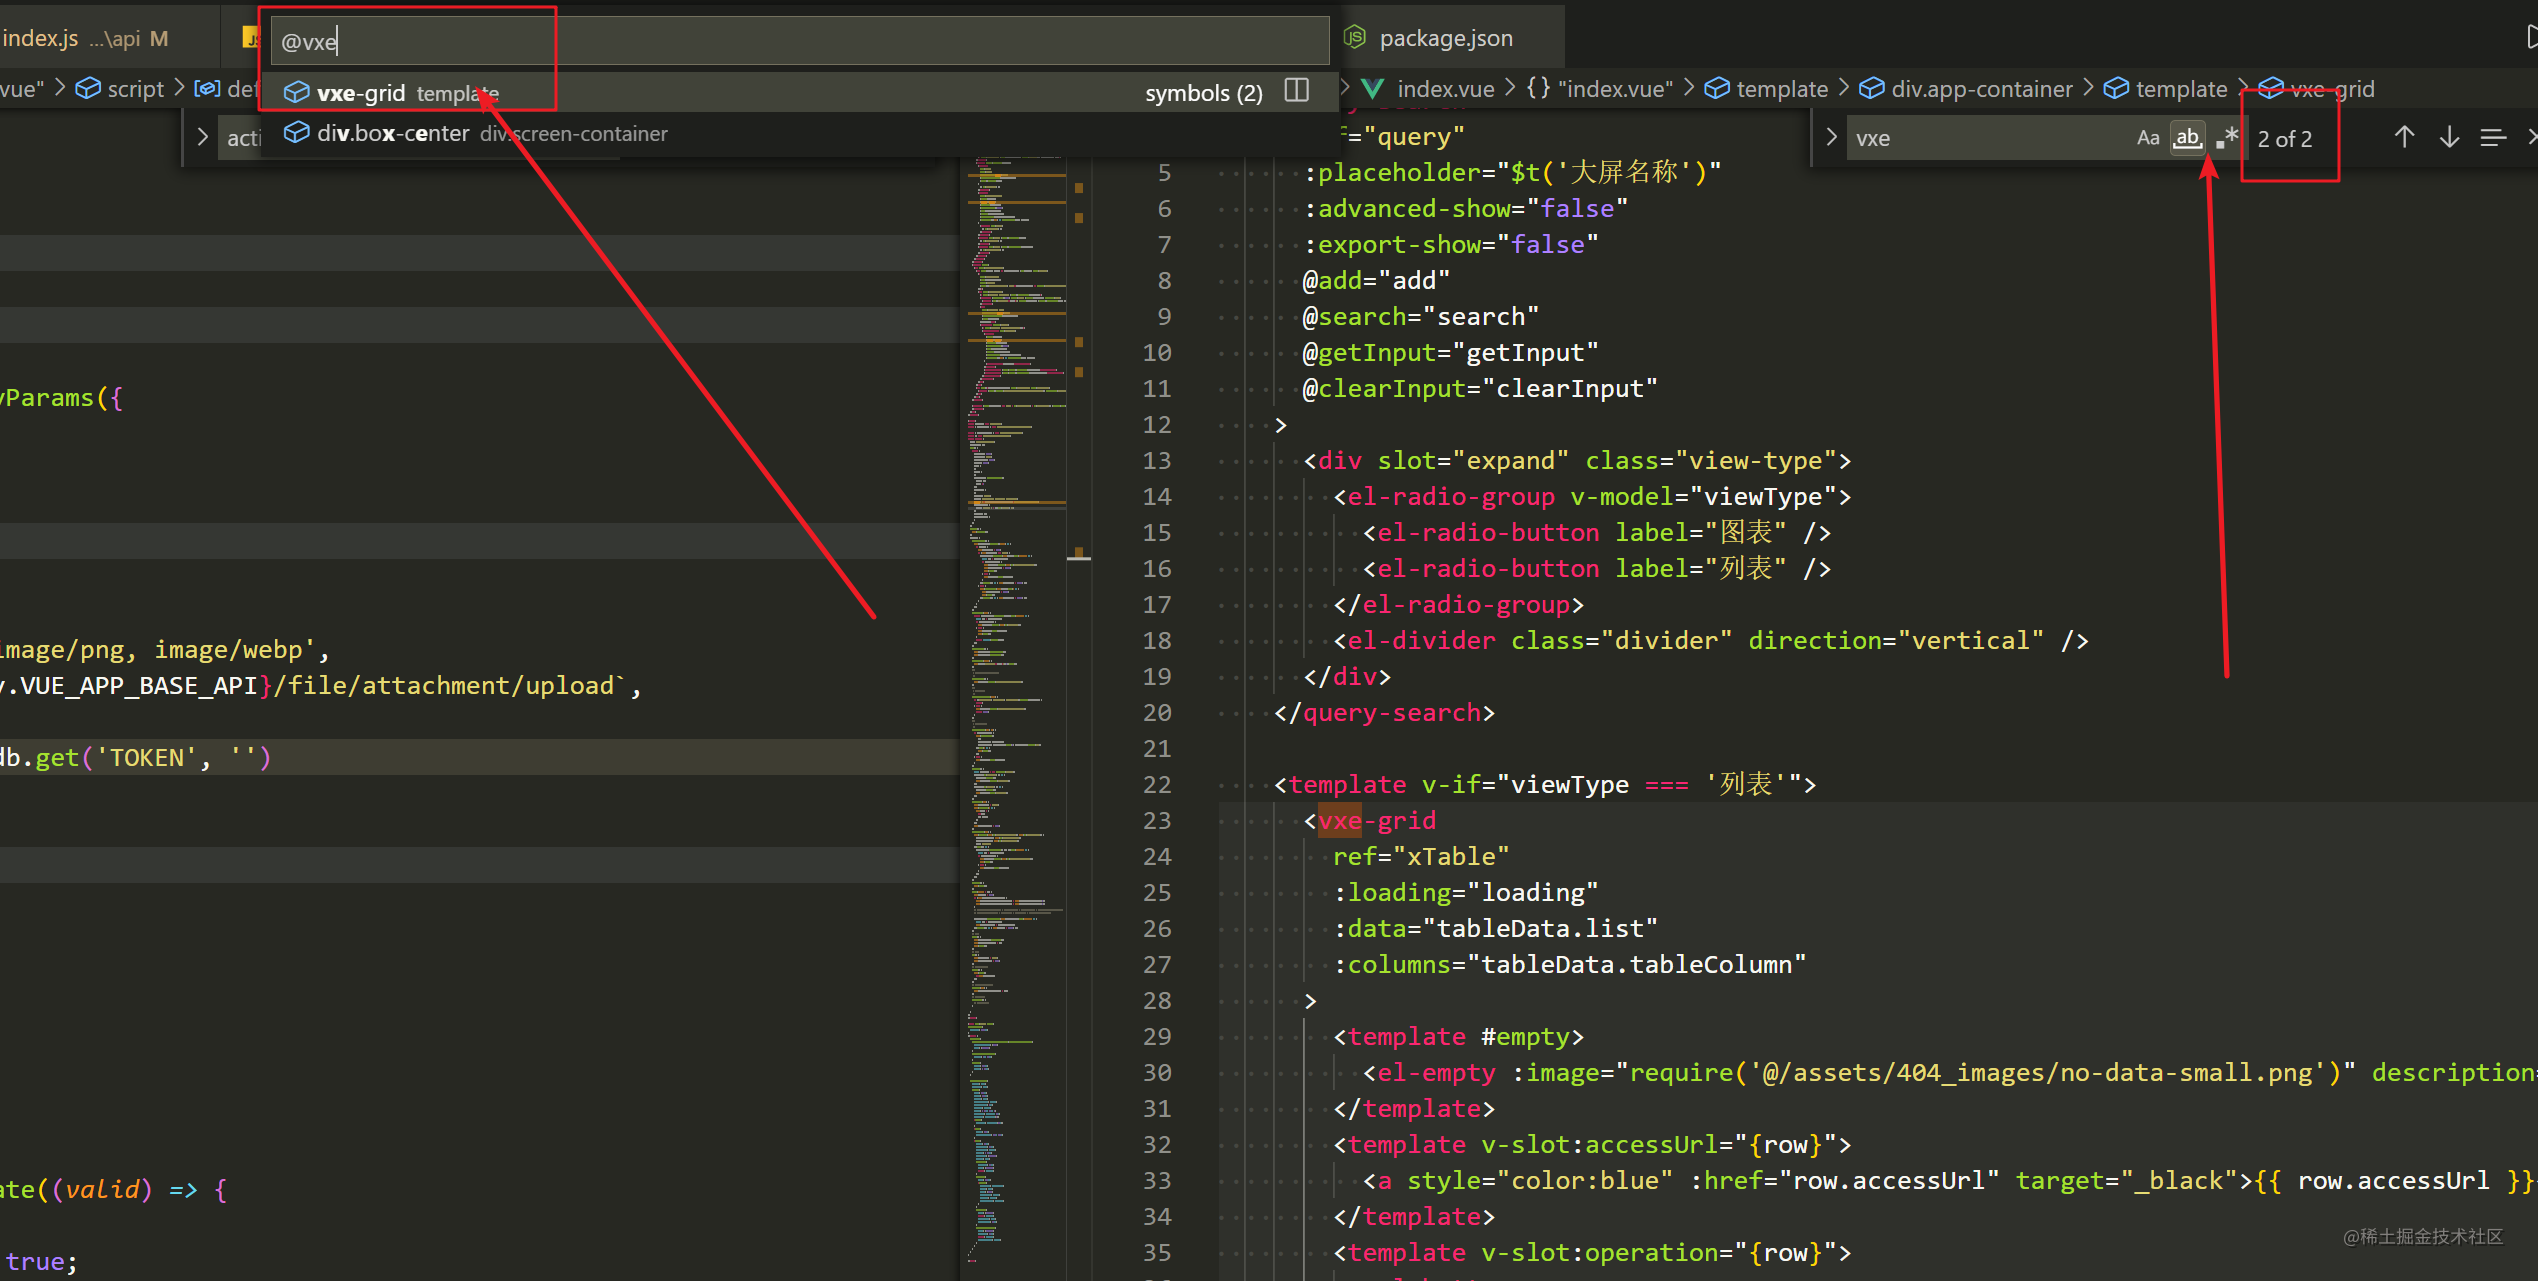Switch to the index.js api tab
This screenshot has width=2538, height=1281.
pyautogui.click(x=85, y=38)
